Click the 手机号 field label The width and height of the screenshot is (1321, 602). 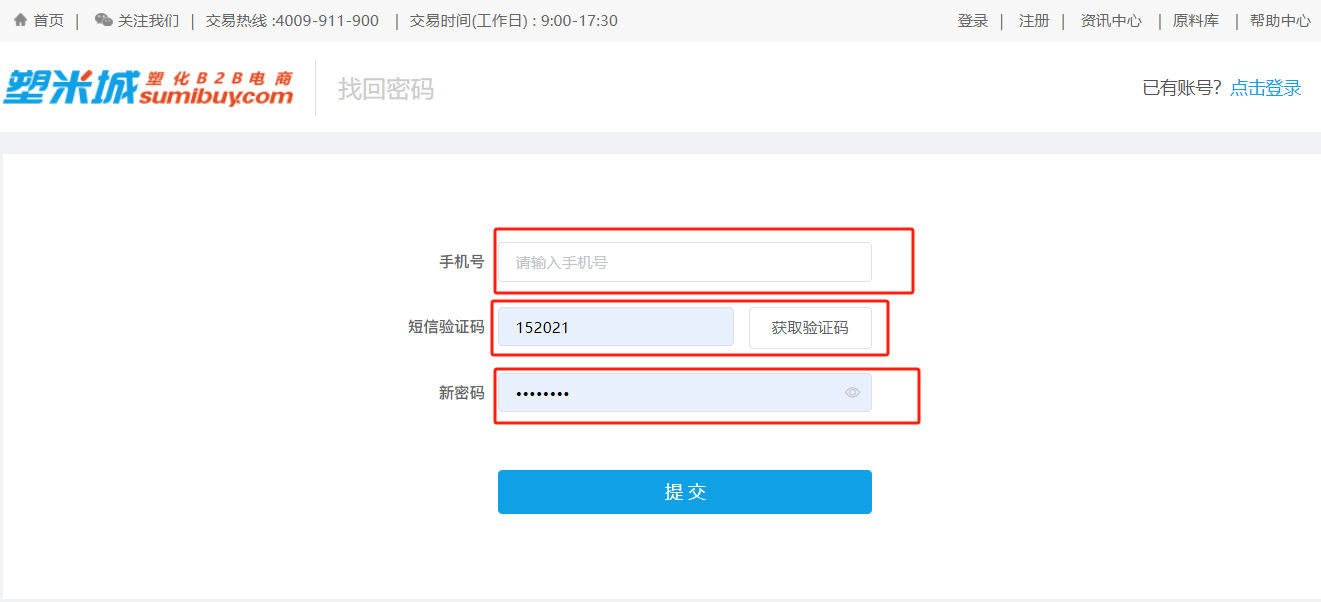tap(462, 262)
